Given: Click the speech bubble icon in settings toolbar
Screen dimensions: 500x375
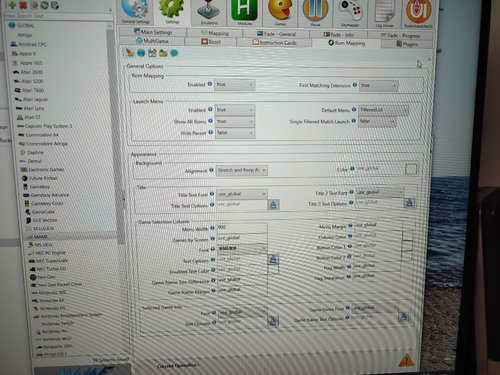Looking at the screenshot, I should point(174,53).
